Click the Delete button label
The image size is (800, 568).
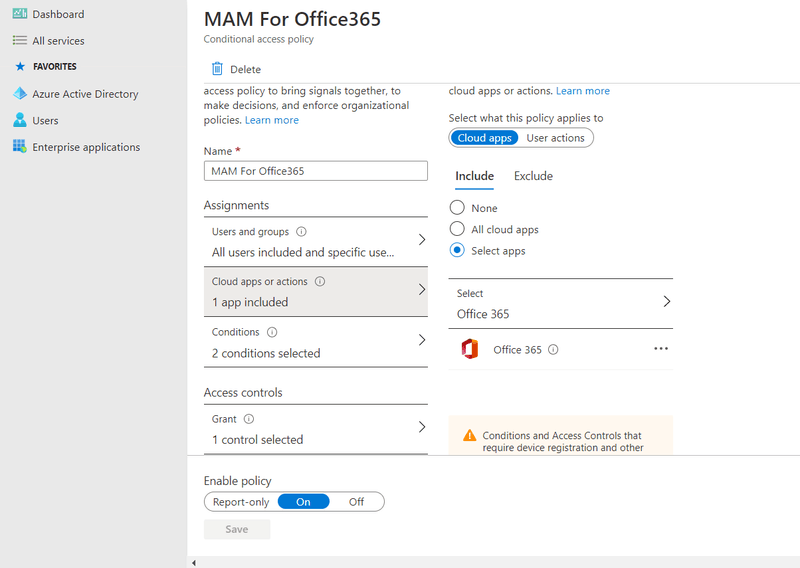click(245, 69)
